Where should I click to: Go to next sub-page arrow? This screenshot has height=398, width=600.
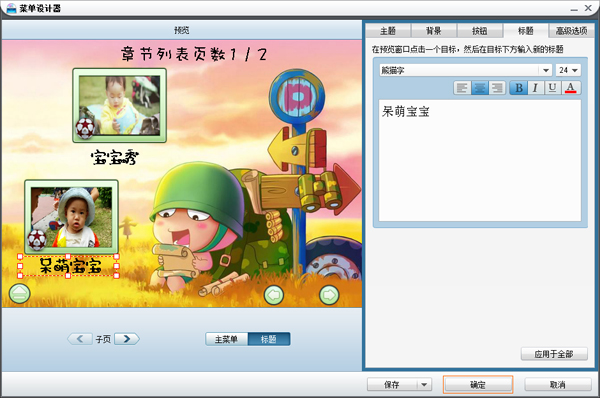coord(127,339)
